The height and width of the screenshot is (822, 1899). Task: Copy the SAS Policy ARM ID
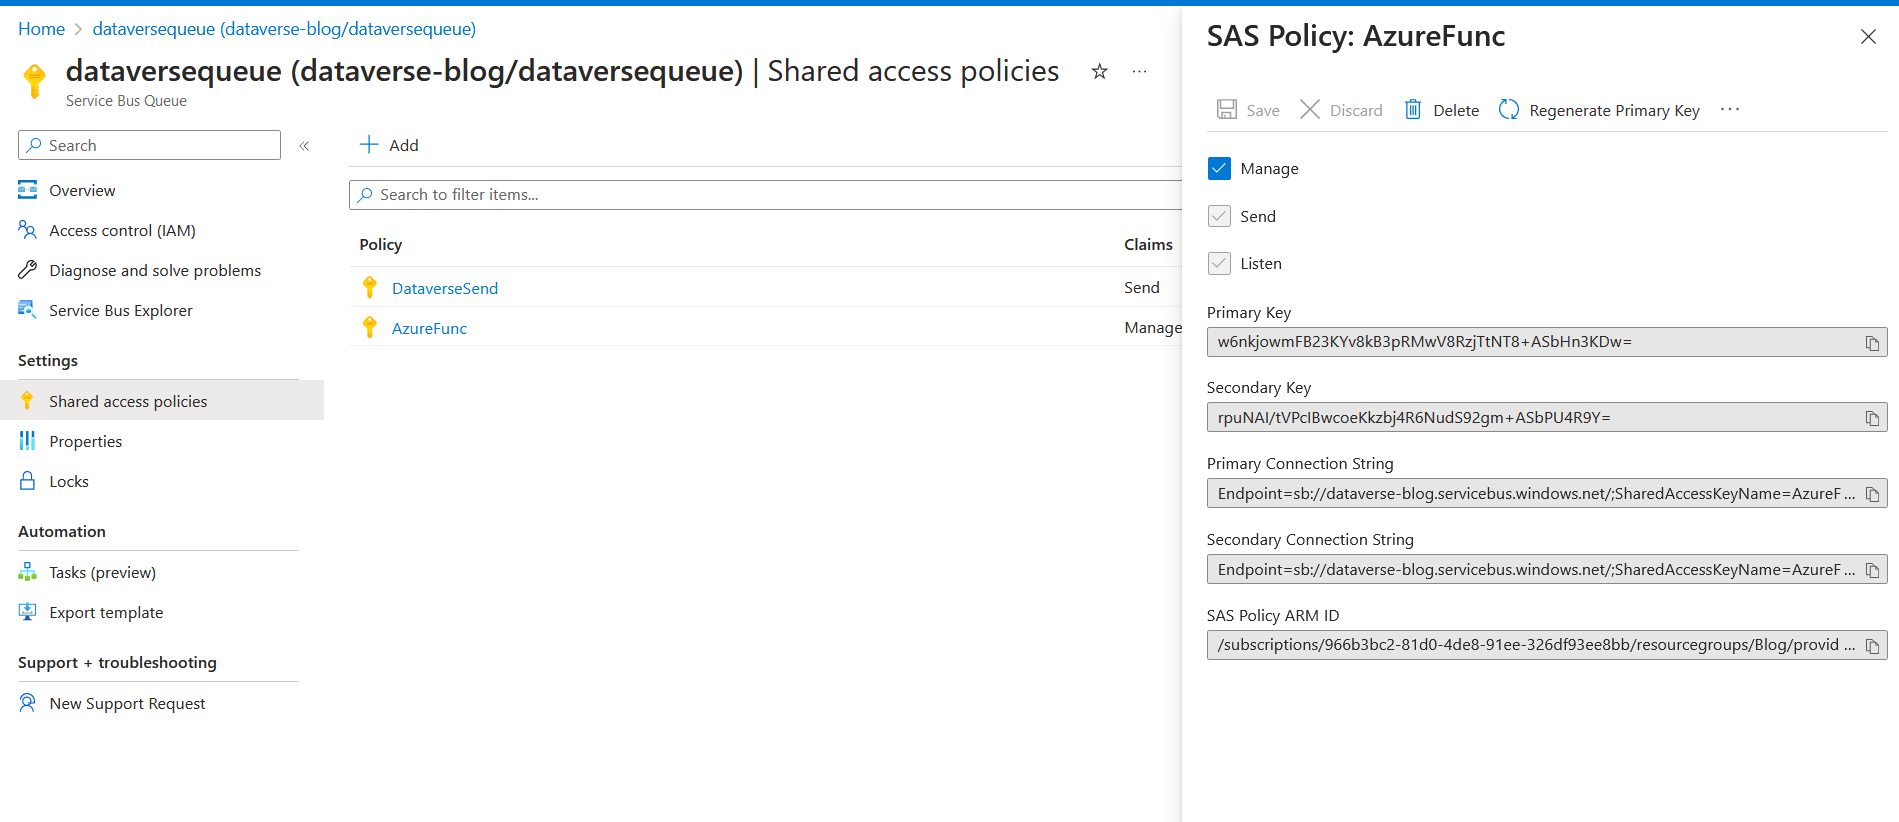coord(1872,646)
